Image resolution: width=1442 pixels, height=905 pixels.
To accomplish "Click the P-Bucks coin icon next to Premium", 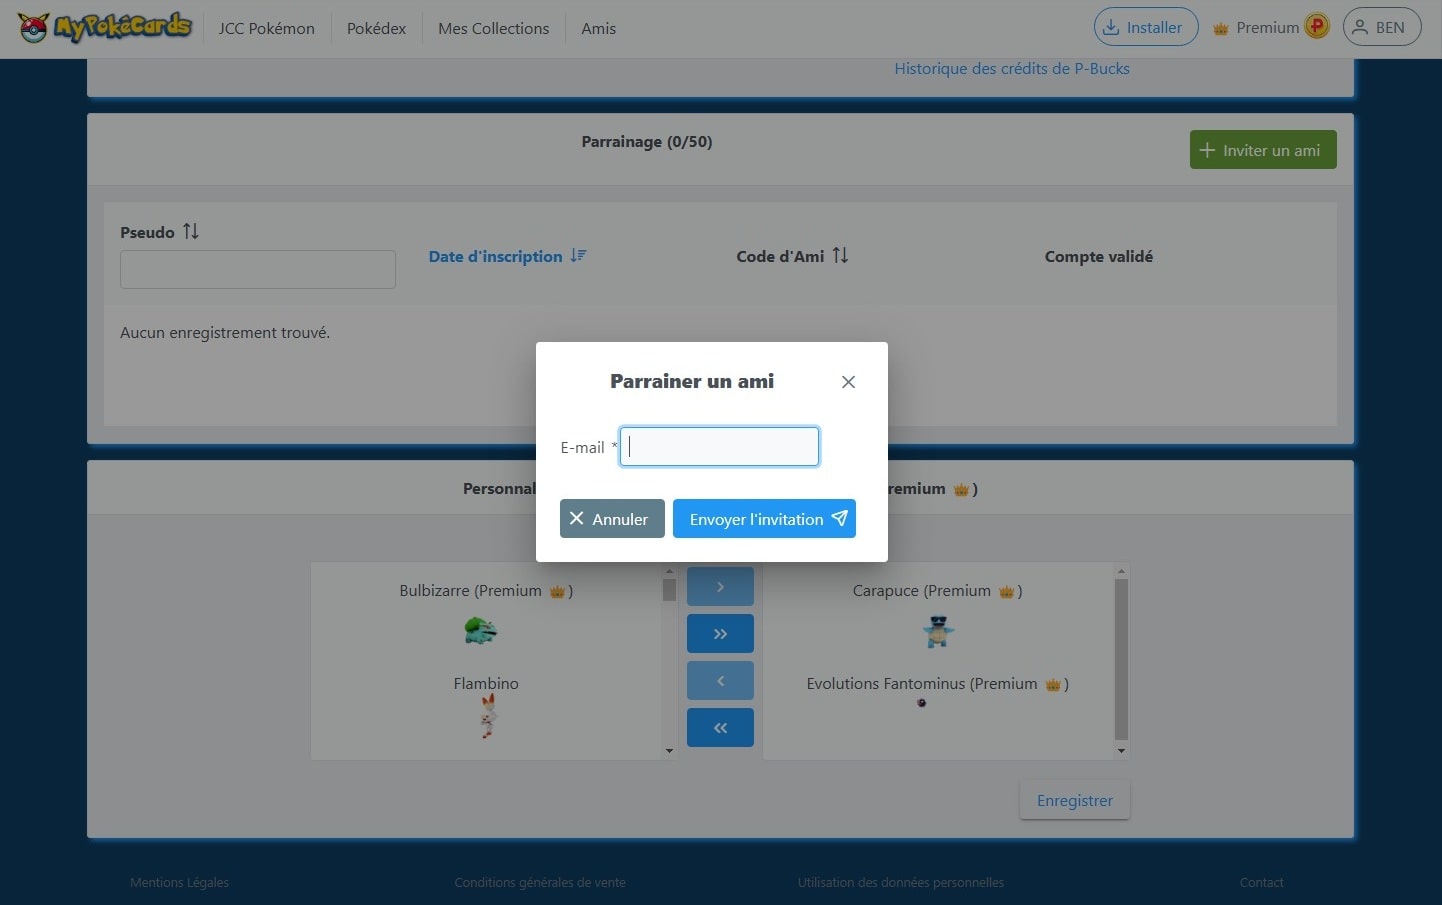I will tap(1316, 26).
